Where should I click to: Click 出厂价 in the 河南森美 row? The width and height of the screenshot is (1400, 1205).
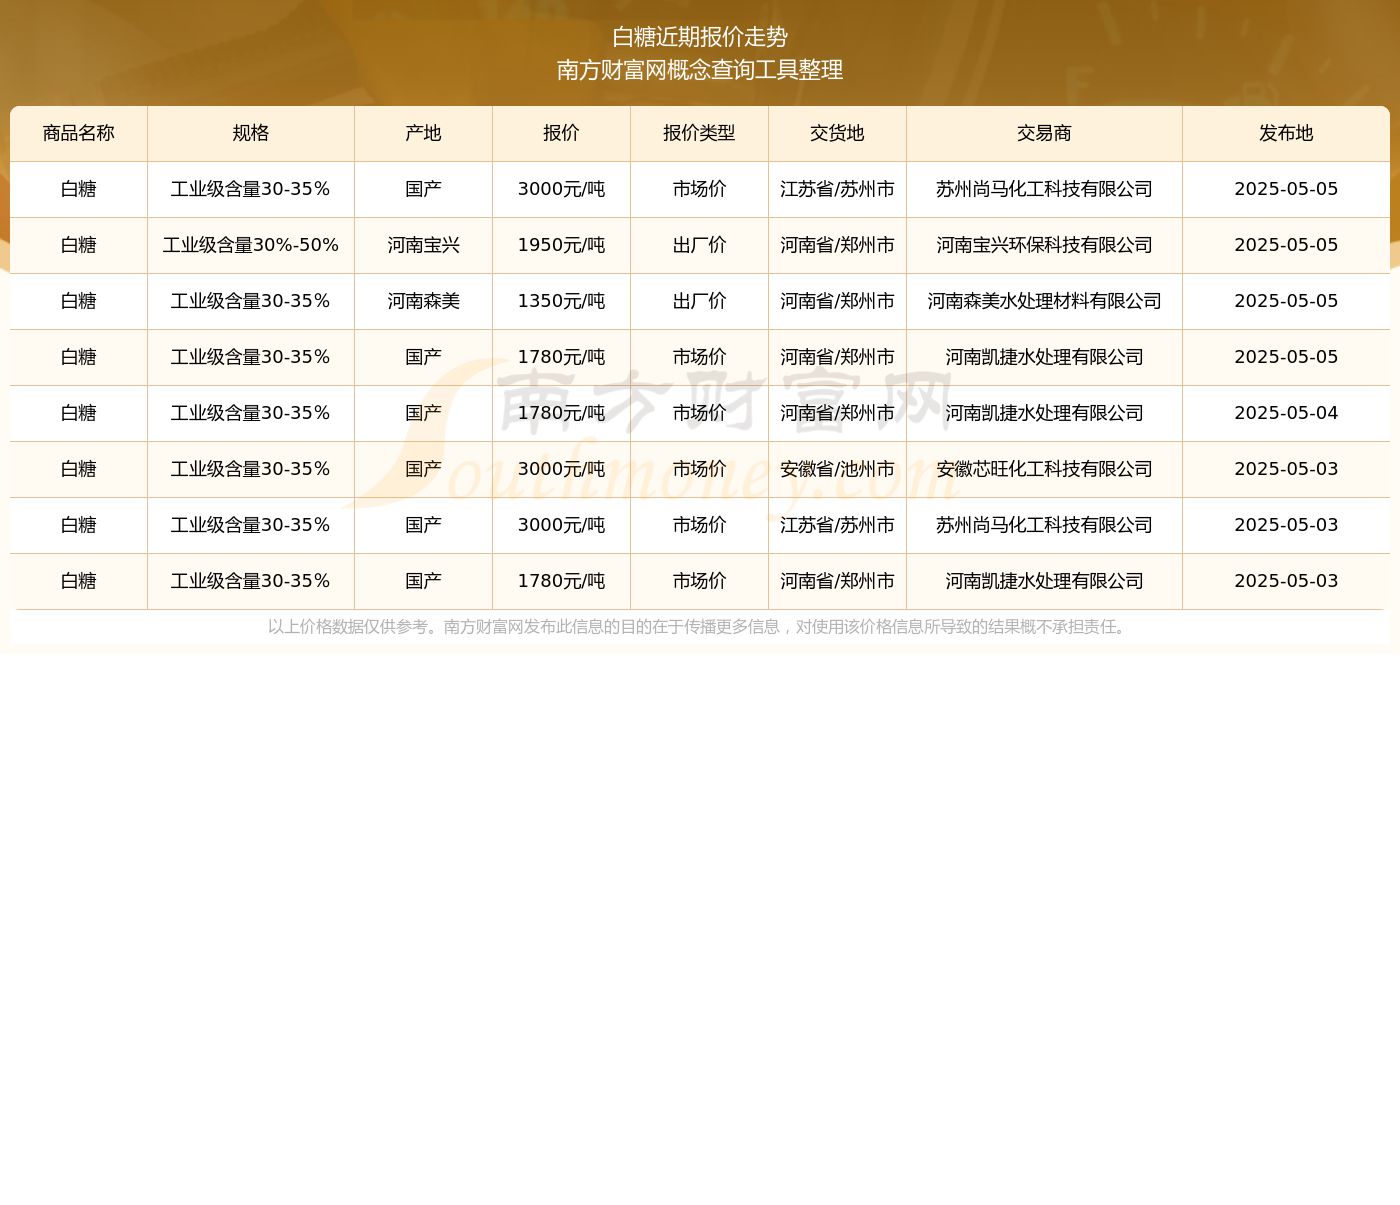click(x=700, y=302)
